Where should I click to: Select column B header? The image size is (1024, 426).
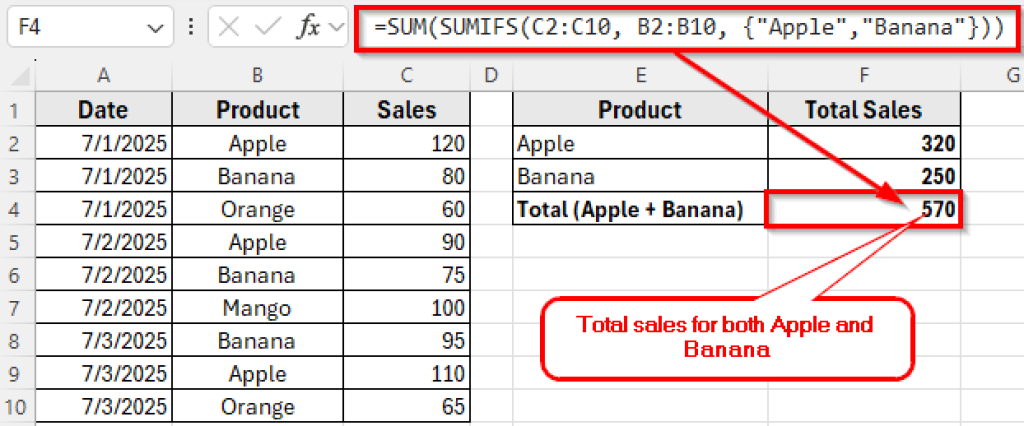[x=257, y=75]
